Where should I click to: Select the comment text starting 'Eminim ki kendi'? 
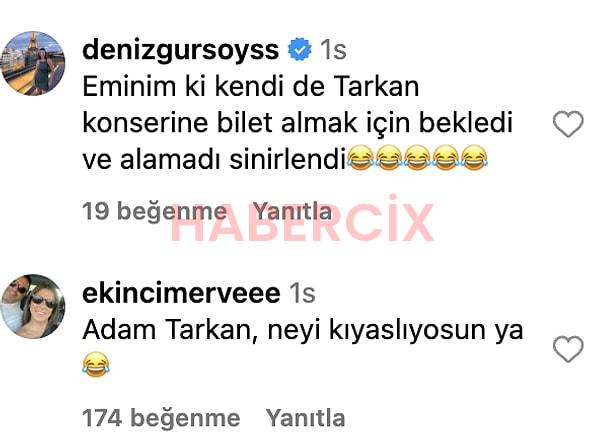click(x=297, y=123)
